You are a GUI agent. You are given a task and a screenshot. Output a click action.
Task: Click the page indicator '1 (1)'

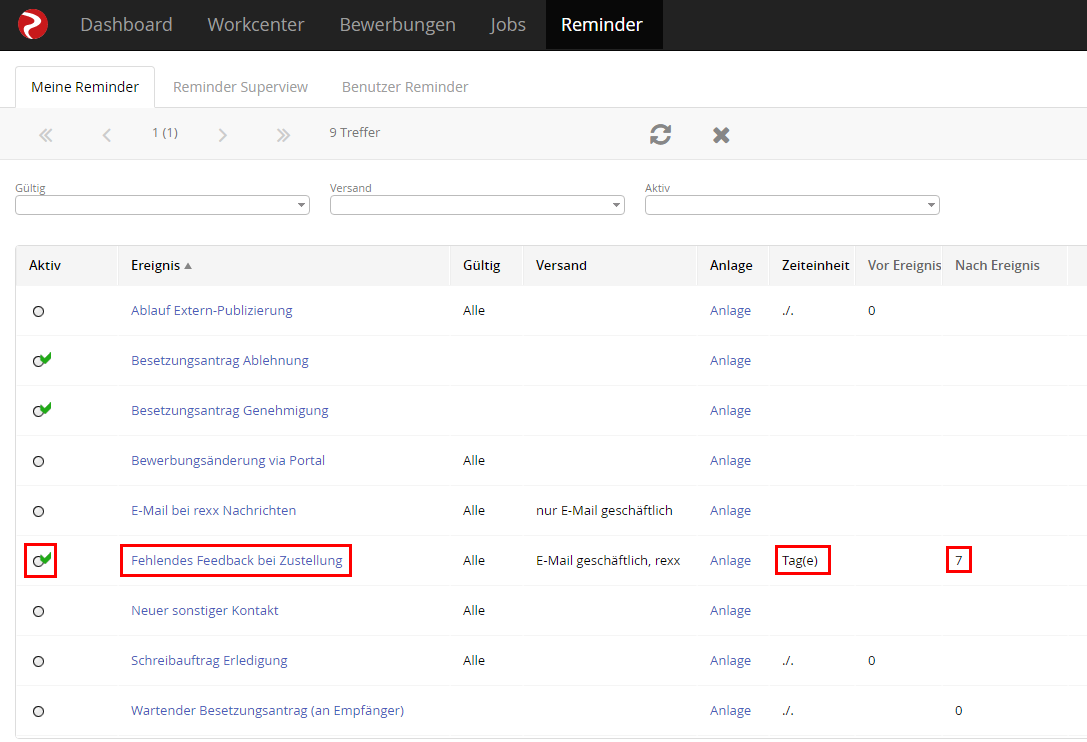[165, 132]
